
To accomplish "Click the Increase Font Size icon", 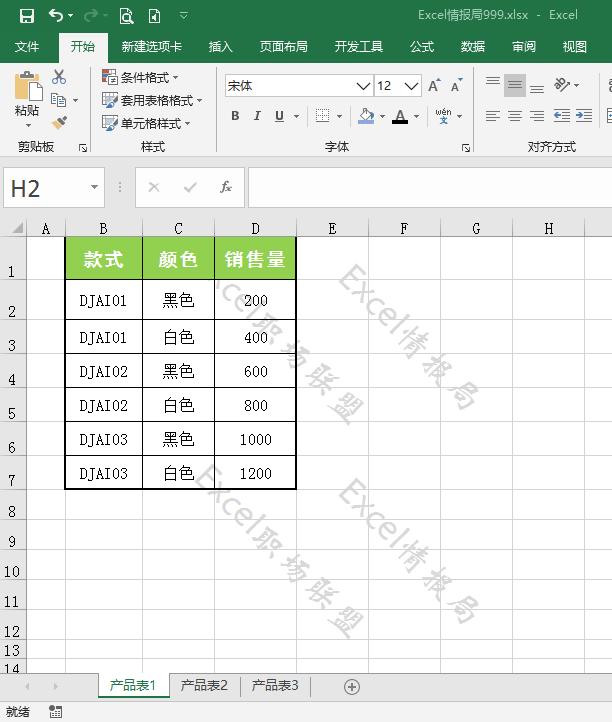I will coord(434,86).
